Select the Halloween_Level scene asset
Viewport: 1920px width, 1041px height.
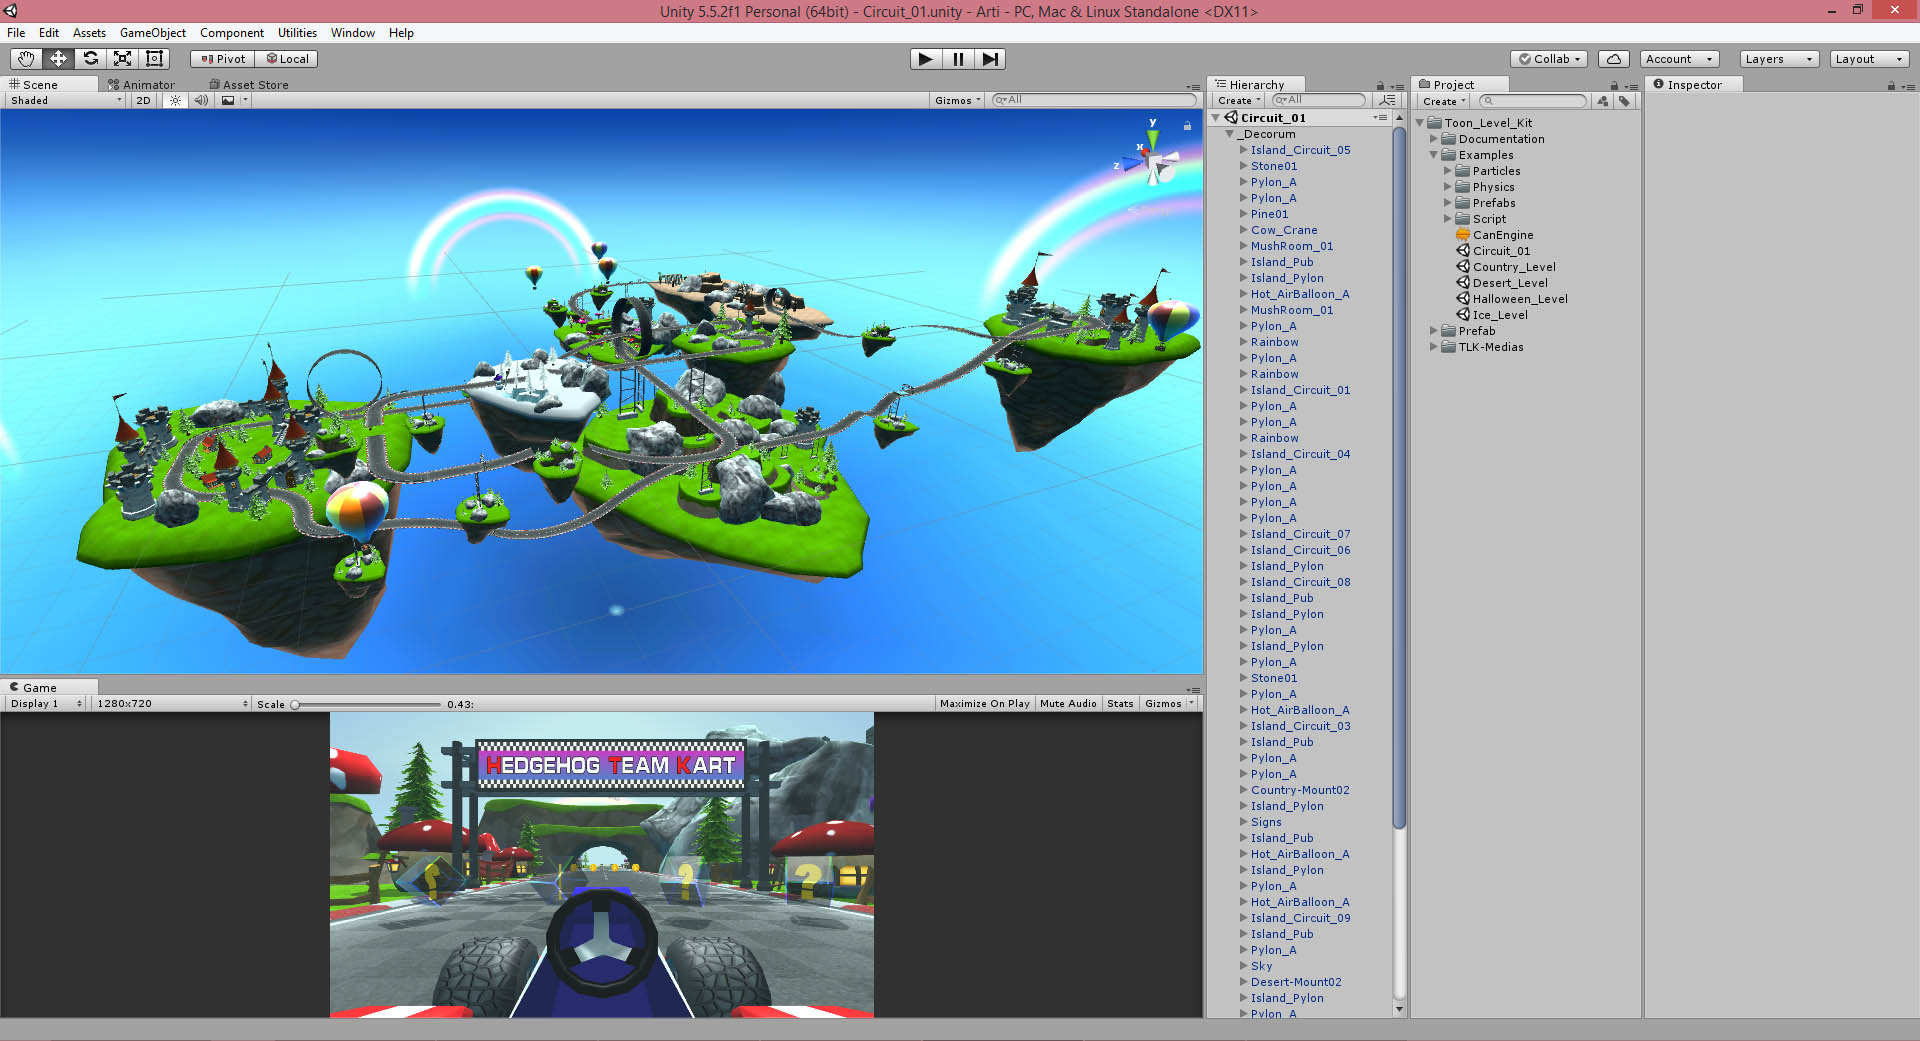pyautogui.click(x=1511, y=299)
